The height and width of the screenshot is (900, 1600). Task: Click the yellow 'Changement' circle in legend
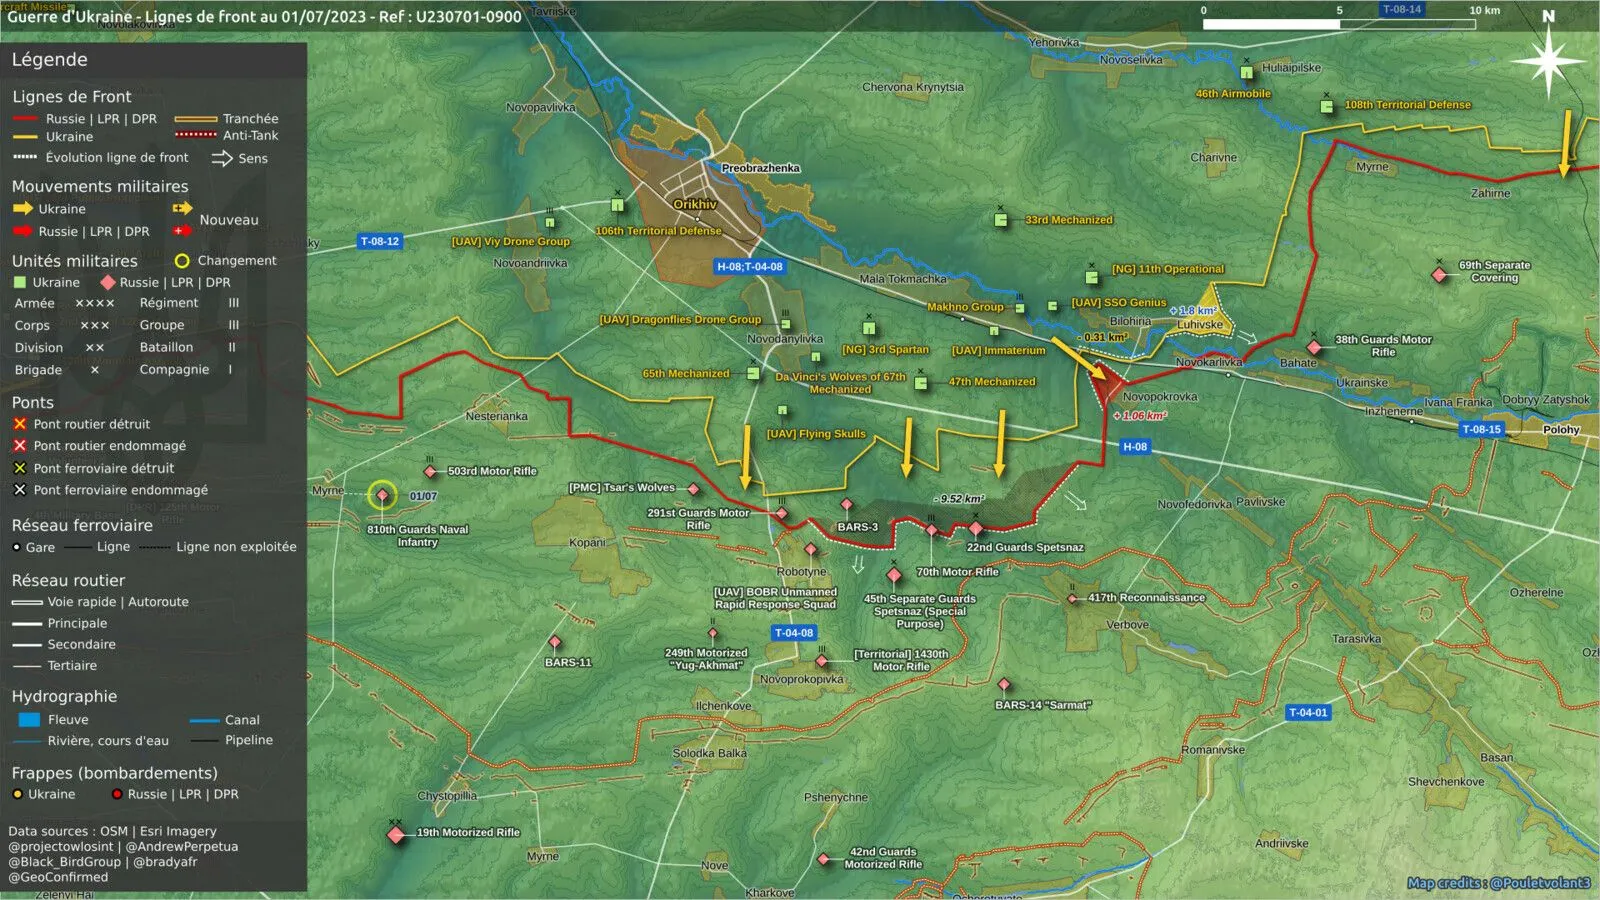(182, 261)
